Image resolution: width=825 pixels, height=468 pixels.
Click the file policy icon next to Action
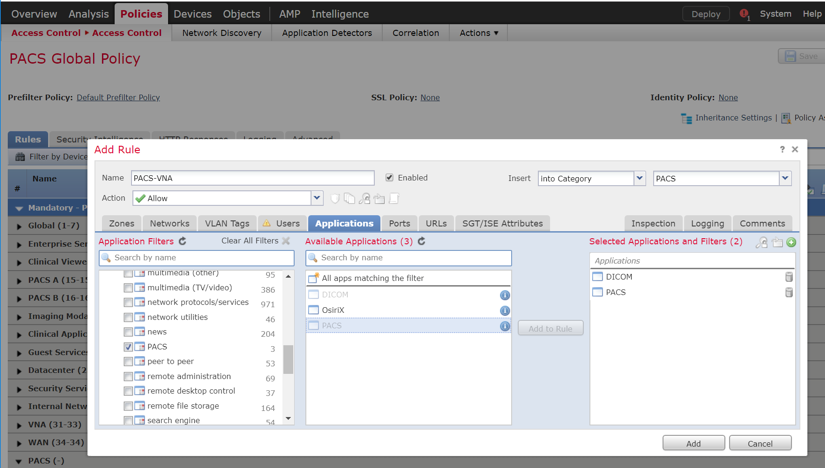[x=349, y=198]
